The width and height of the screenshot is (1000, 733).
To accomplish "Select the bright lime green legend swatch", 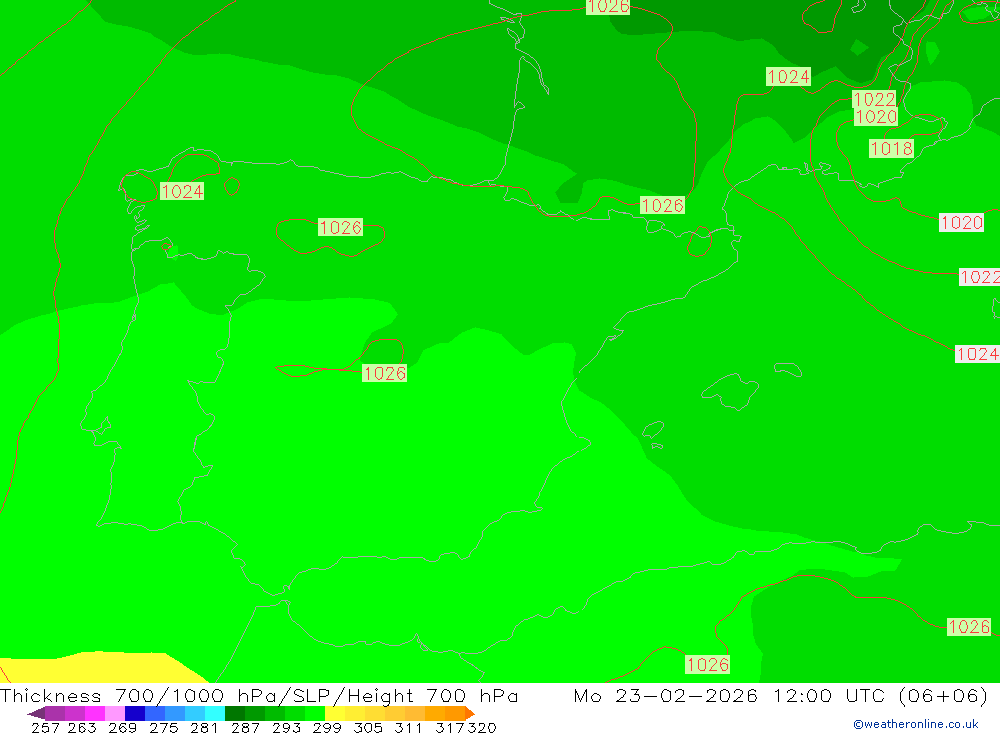I will click(x=315, y=713).
